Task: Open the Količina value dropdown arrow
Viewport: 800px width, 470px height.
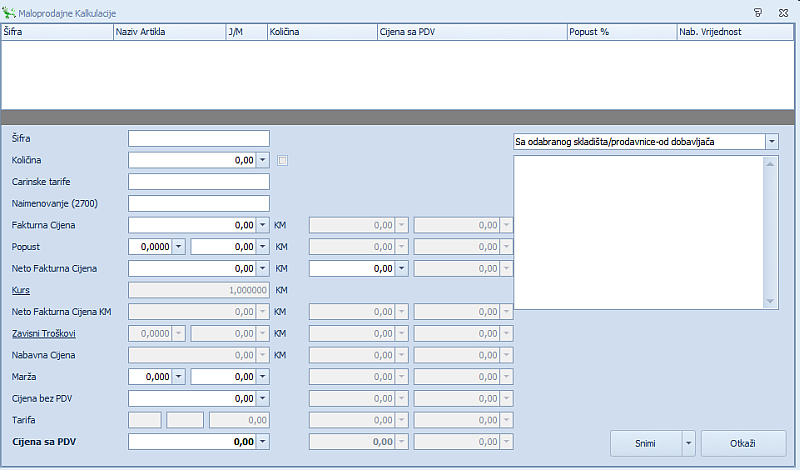Action: coord(262,160)
